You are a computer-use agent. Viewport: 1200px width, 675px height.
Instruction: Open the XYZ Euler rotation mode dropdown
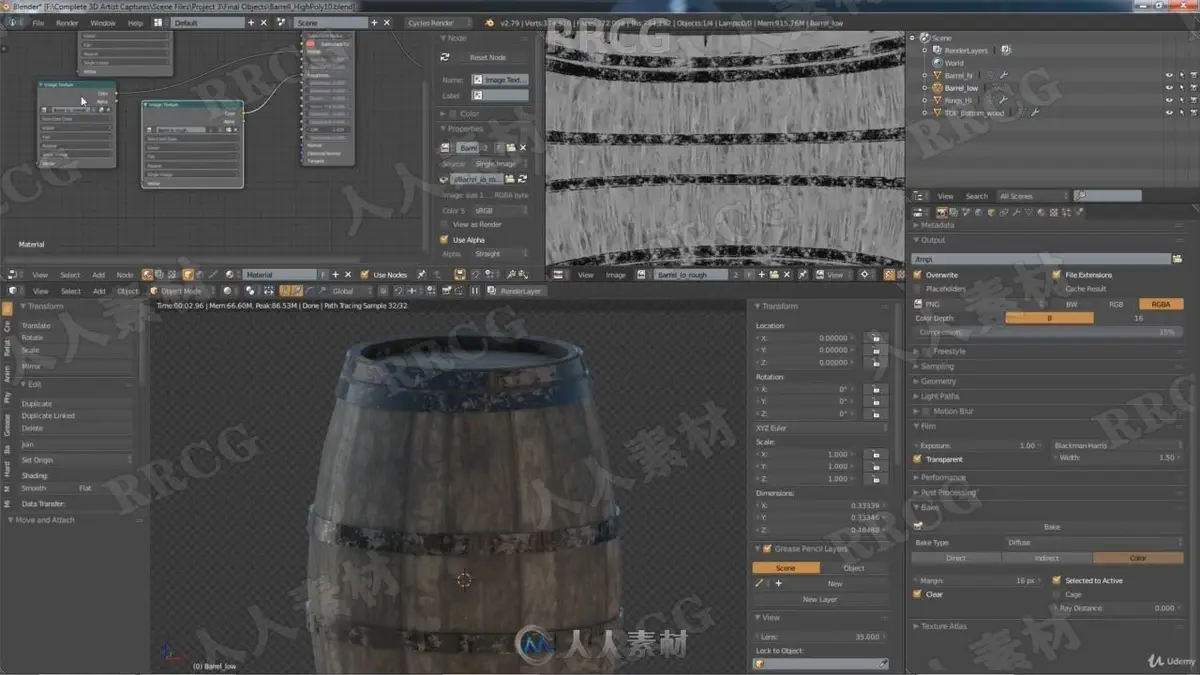click(820, 428)
